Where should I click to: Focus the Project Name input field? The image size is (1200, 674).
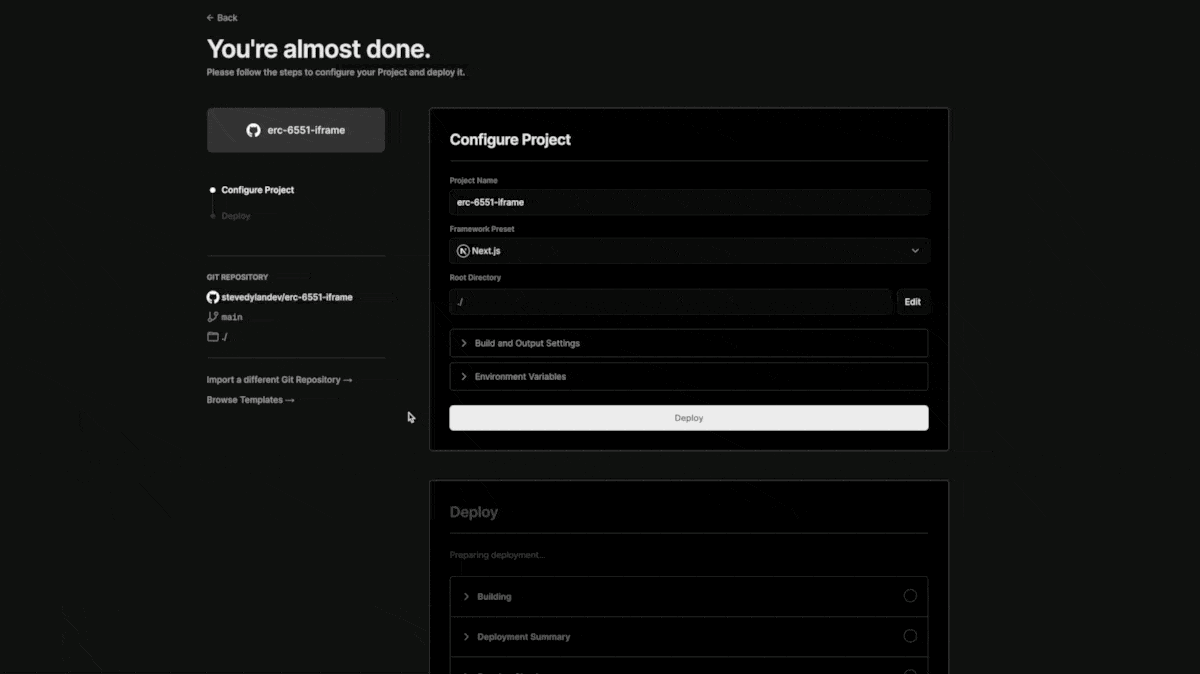tap(689, 202)
